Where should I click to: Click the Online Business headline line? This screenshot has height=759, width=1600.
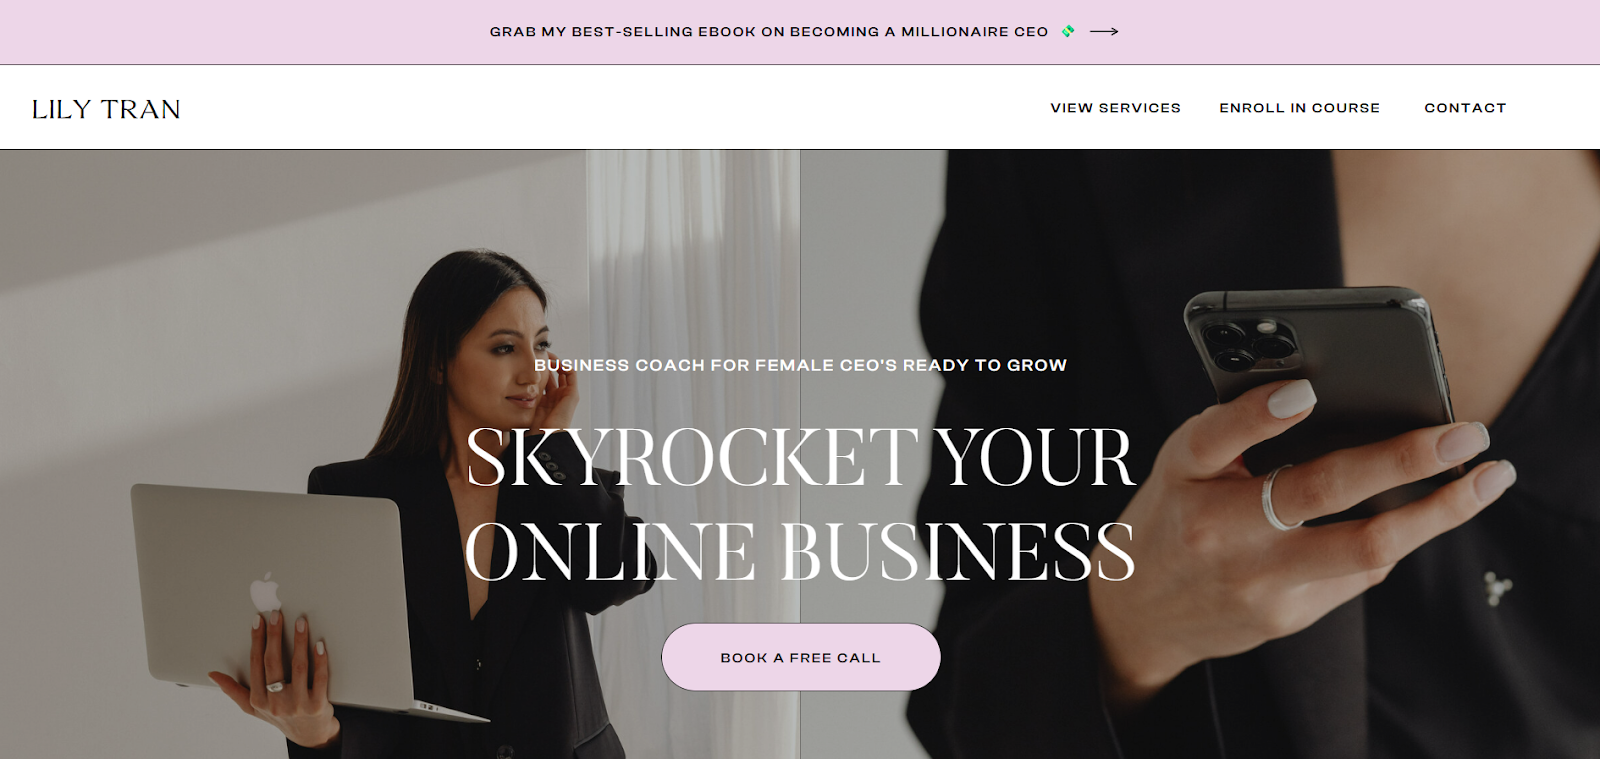800,551
